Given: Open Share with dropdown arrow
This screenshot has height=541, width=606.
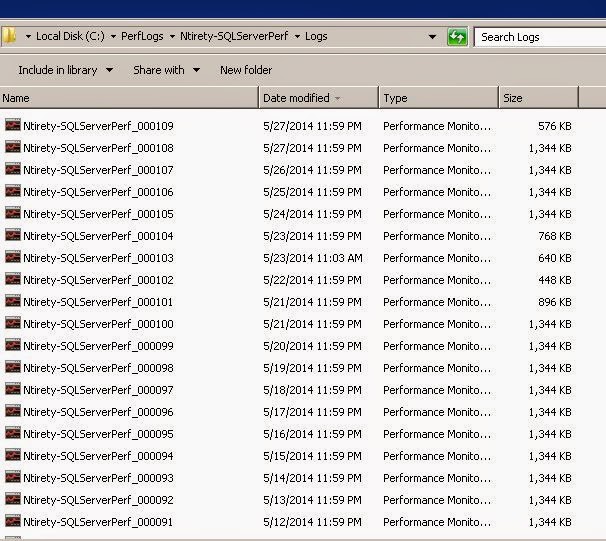Looking at the screenshot, I should [196, 70].
